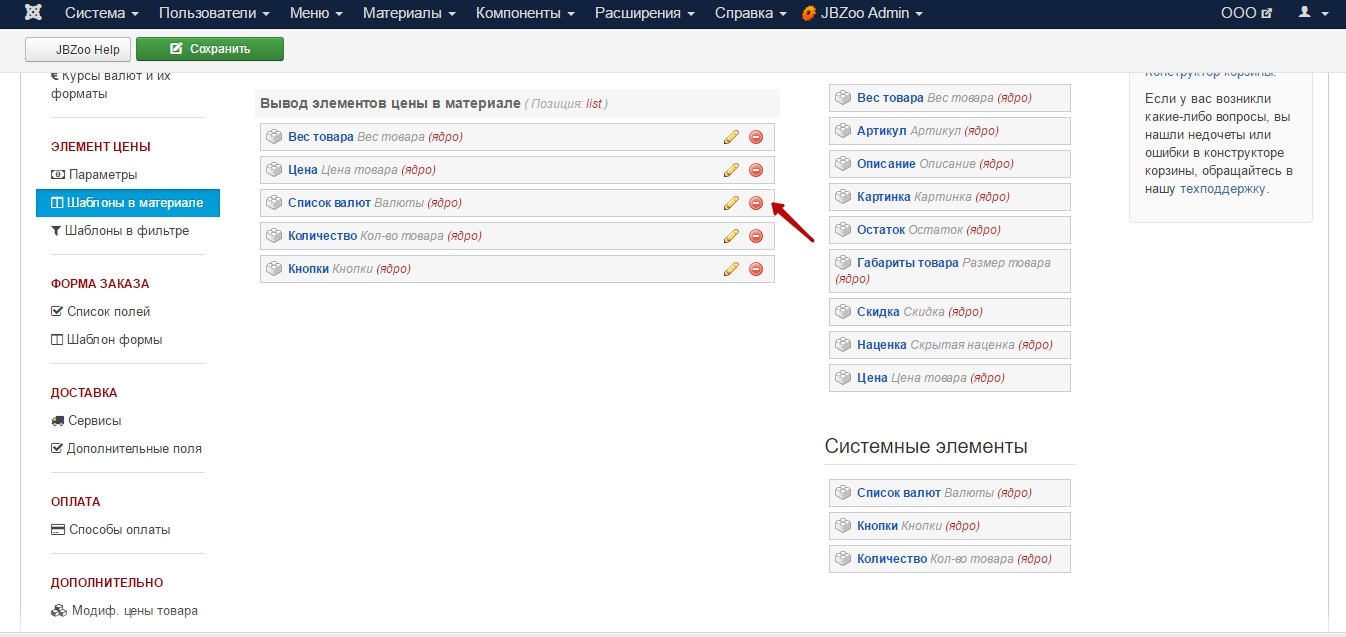
Task: Click pencil icon for Цена element
Action: pos(731,170)
